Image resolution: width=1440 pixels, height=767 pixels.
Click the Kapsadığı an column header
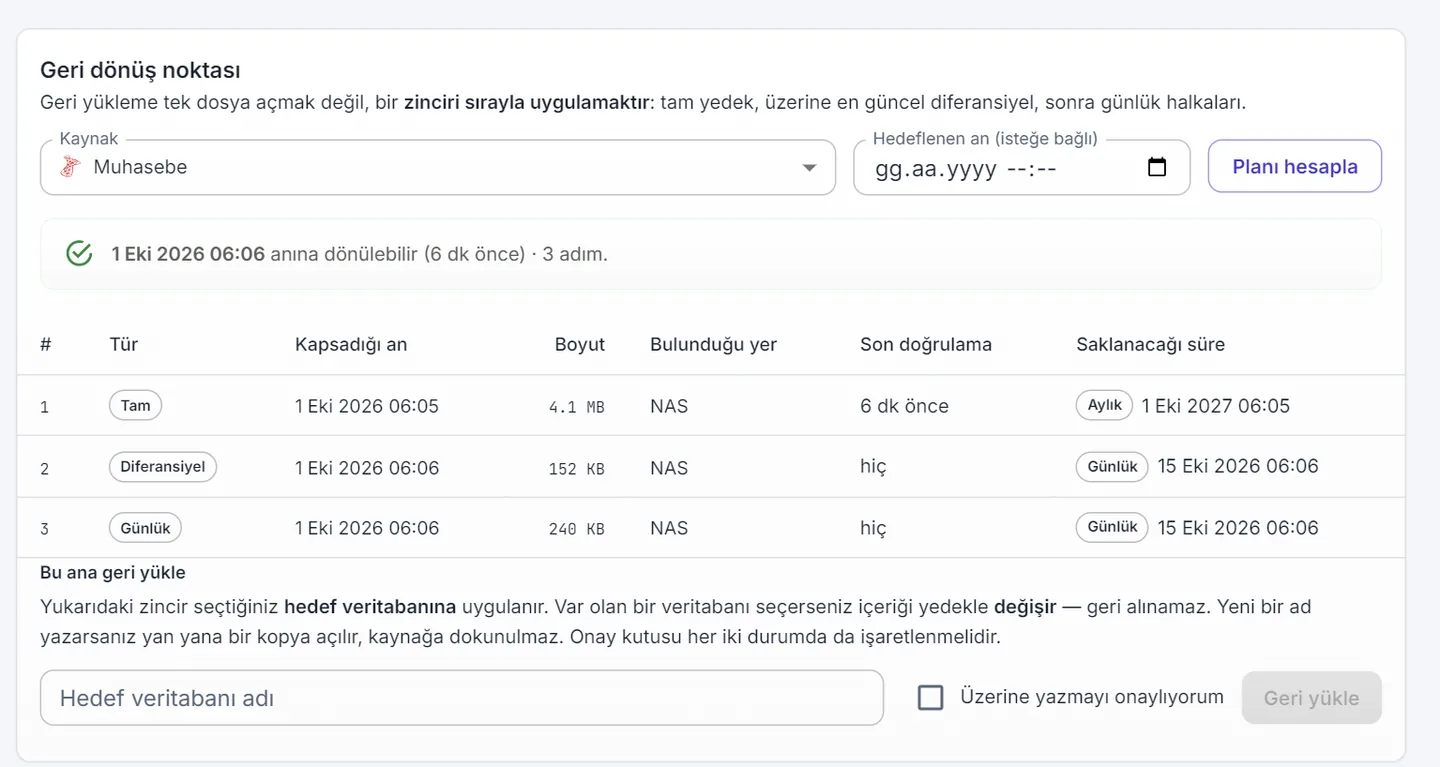(x=351, y=345)
